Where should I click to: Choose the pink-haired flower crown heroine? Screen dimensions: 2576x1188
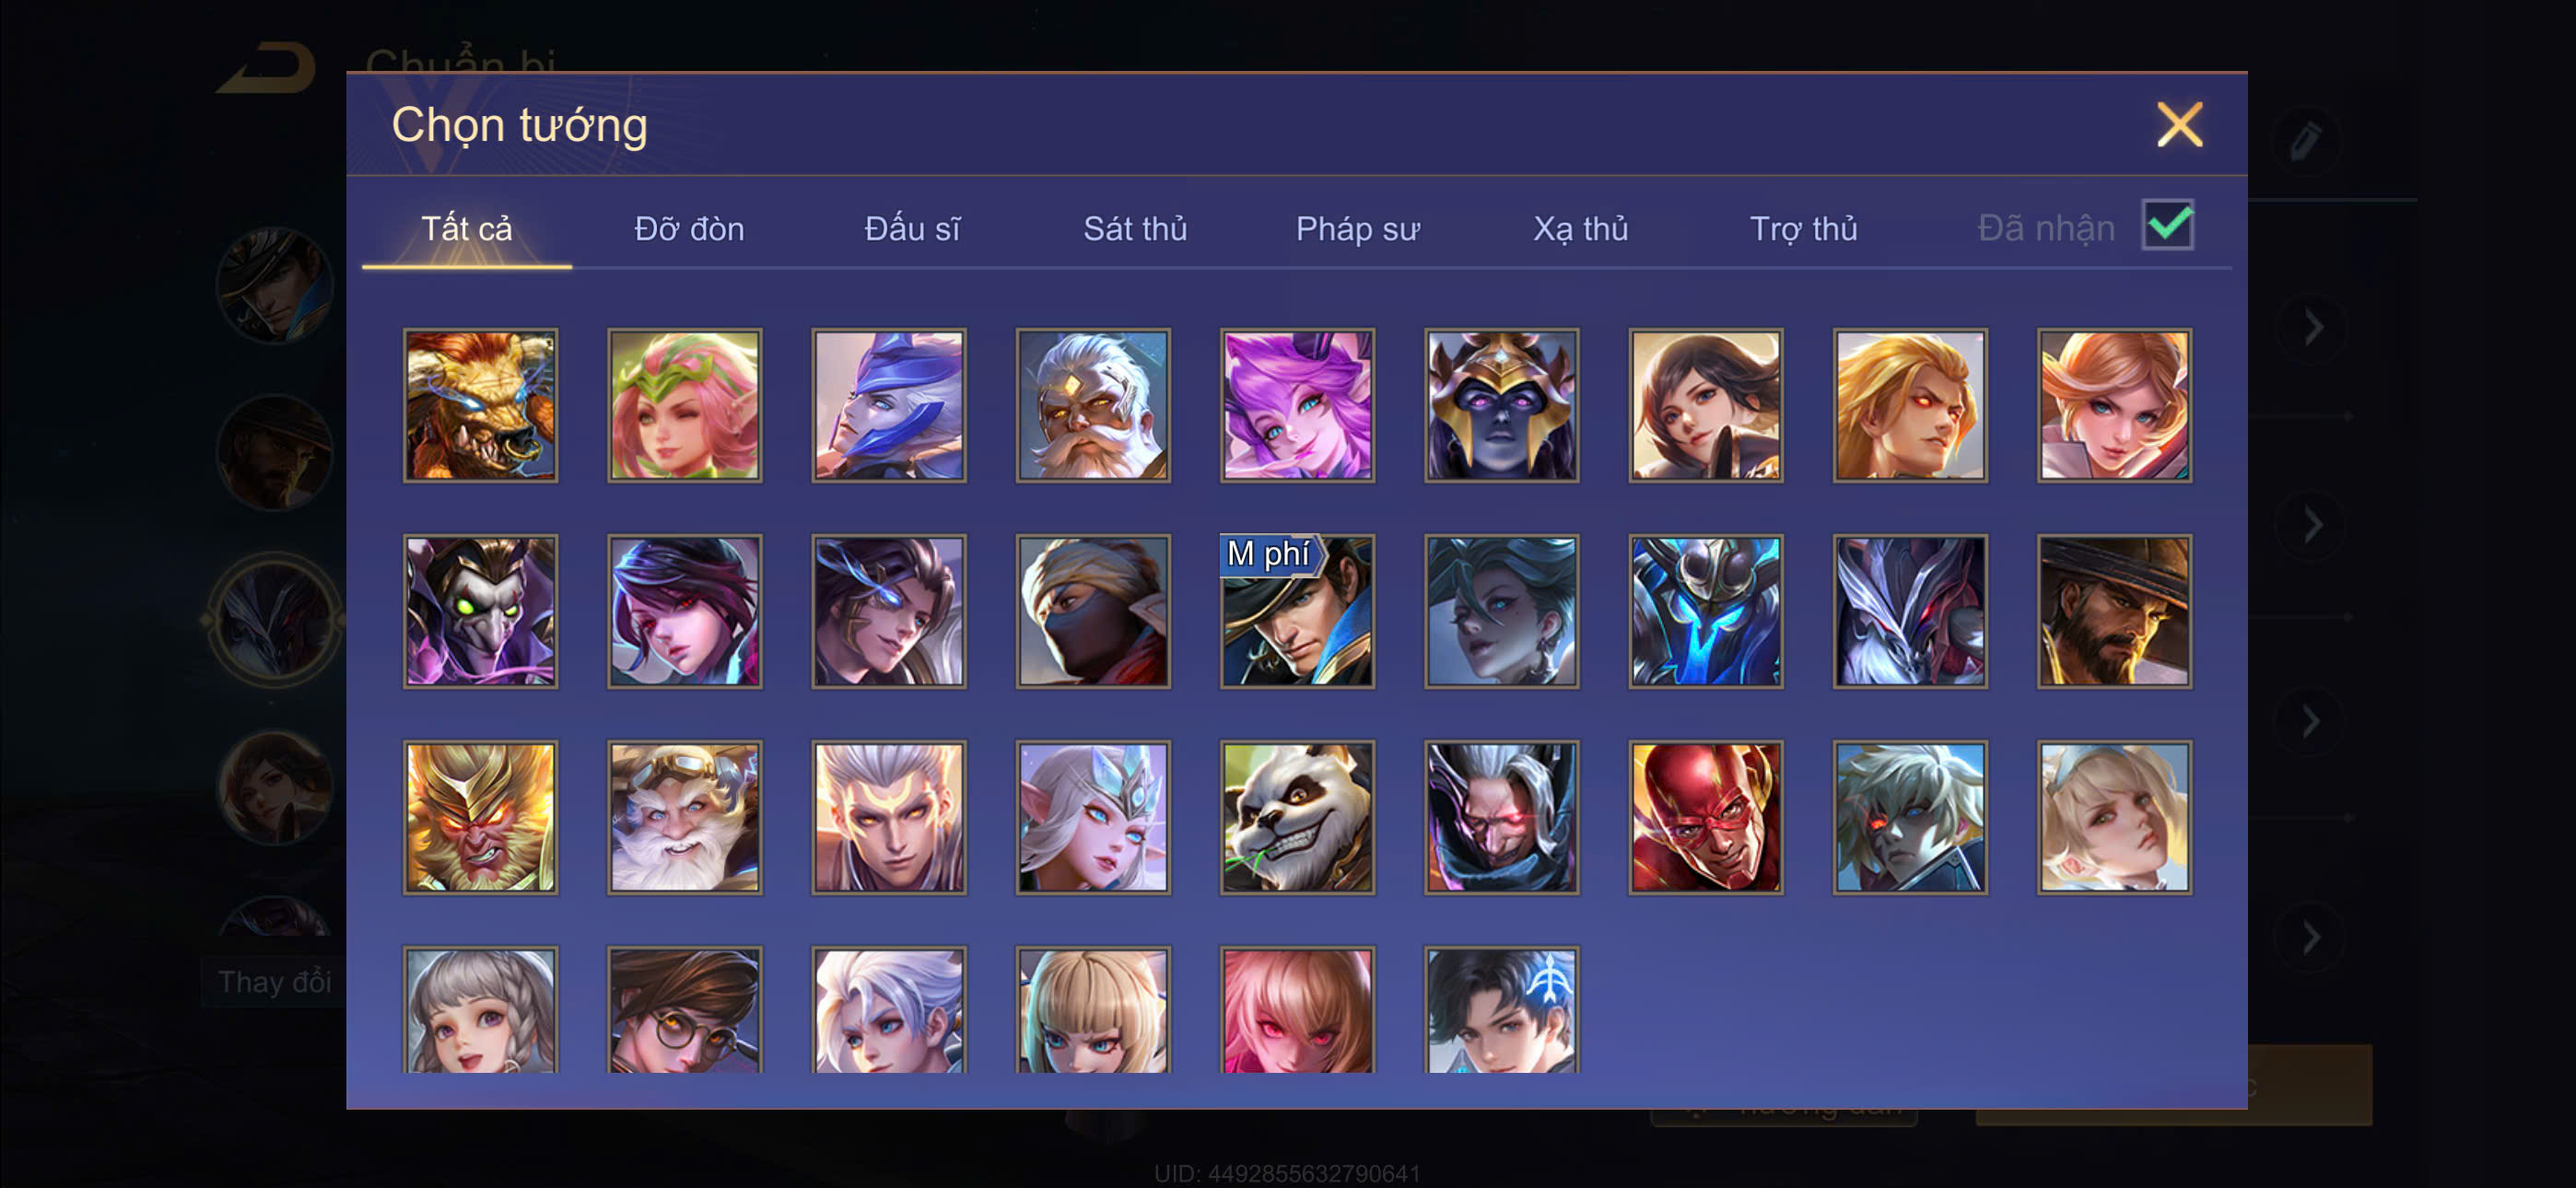click(x=684, y=405)
